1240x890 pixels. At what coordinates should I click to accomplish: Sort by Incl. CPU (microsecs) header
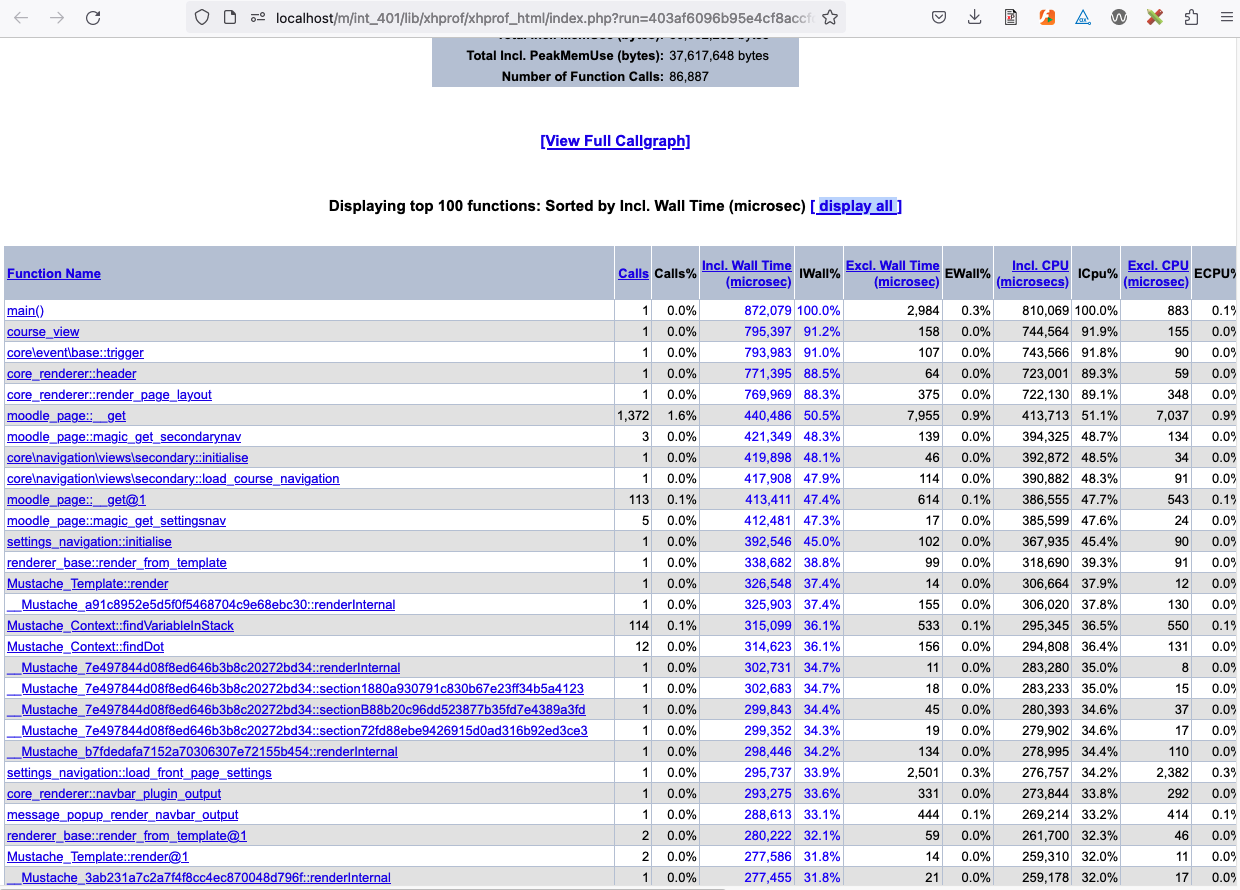click(1033, 273)
